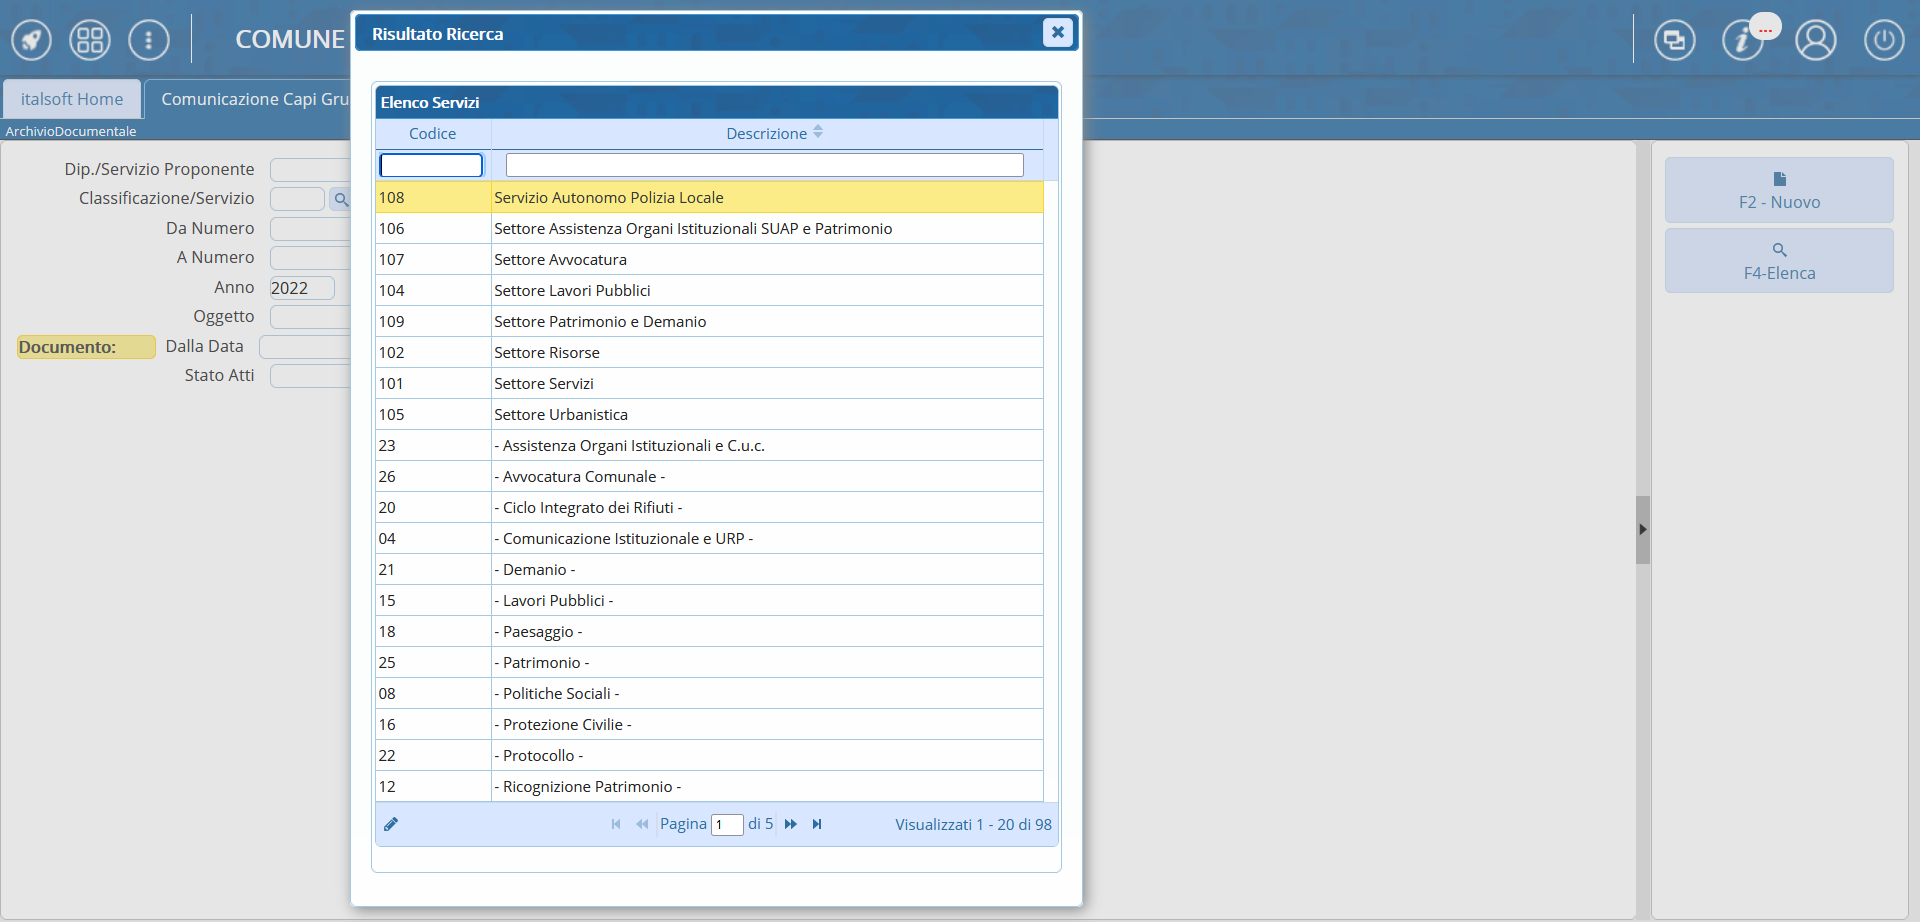Viewport: 1920px width, 922px height.
Task: Click the Codice filter input field
Action: [x=431, y=165]
